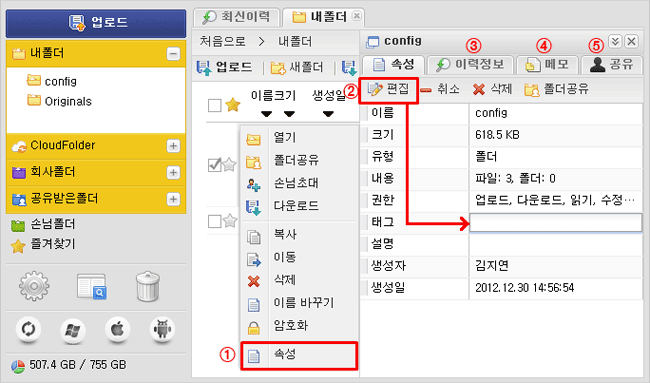
Task: Click the 태그 input field
Action: coord(555,223)
